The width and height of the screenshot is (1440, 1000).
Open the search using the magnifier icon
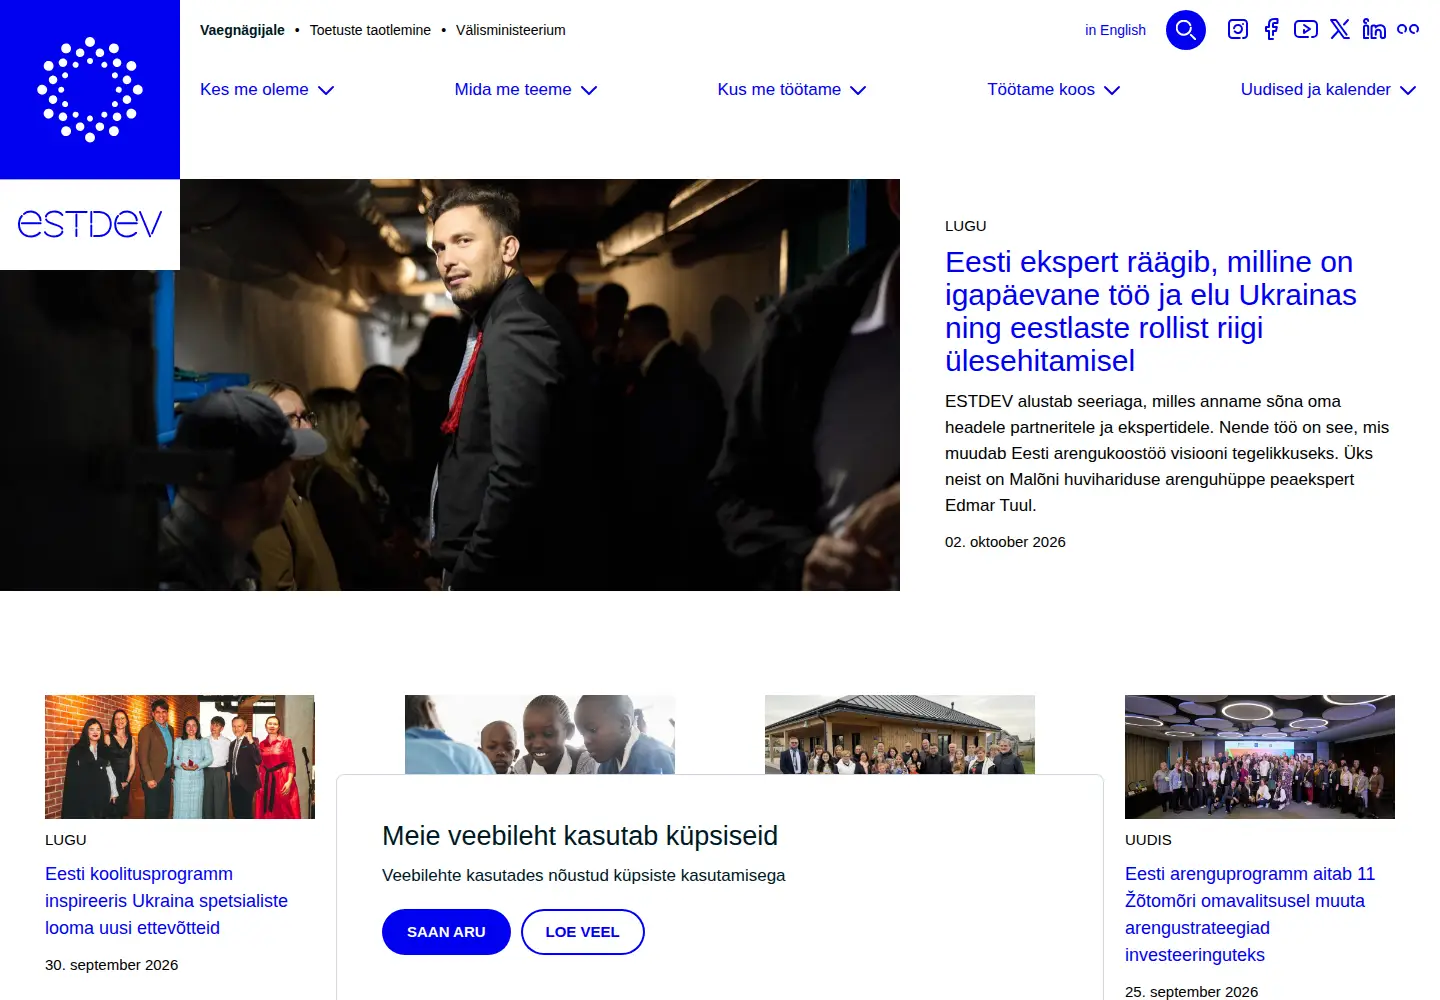(x=1186, y=30)
